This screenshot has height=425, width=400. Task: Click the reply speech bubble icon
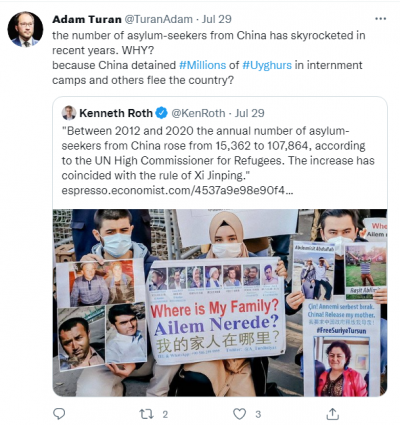tap(59, 414)
